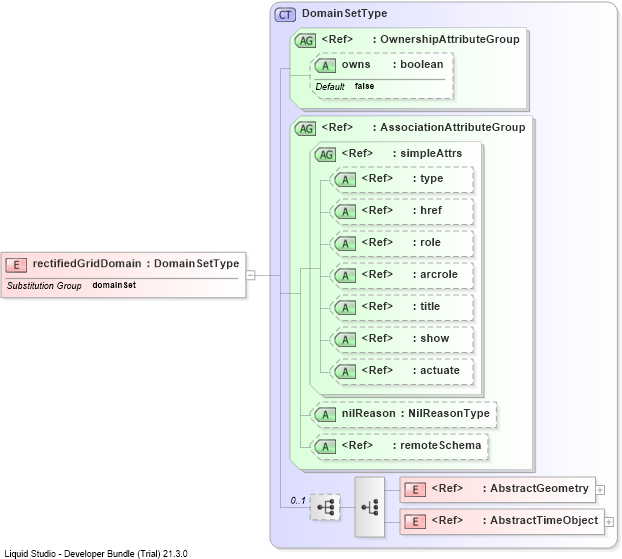Click the CT icon of DomainSetType

(x=285, y=15)
